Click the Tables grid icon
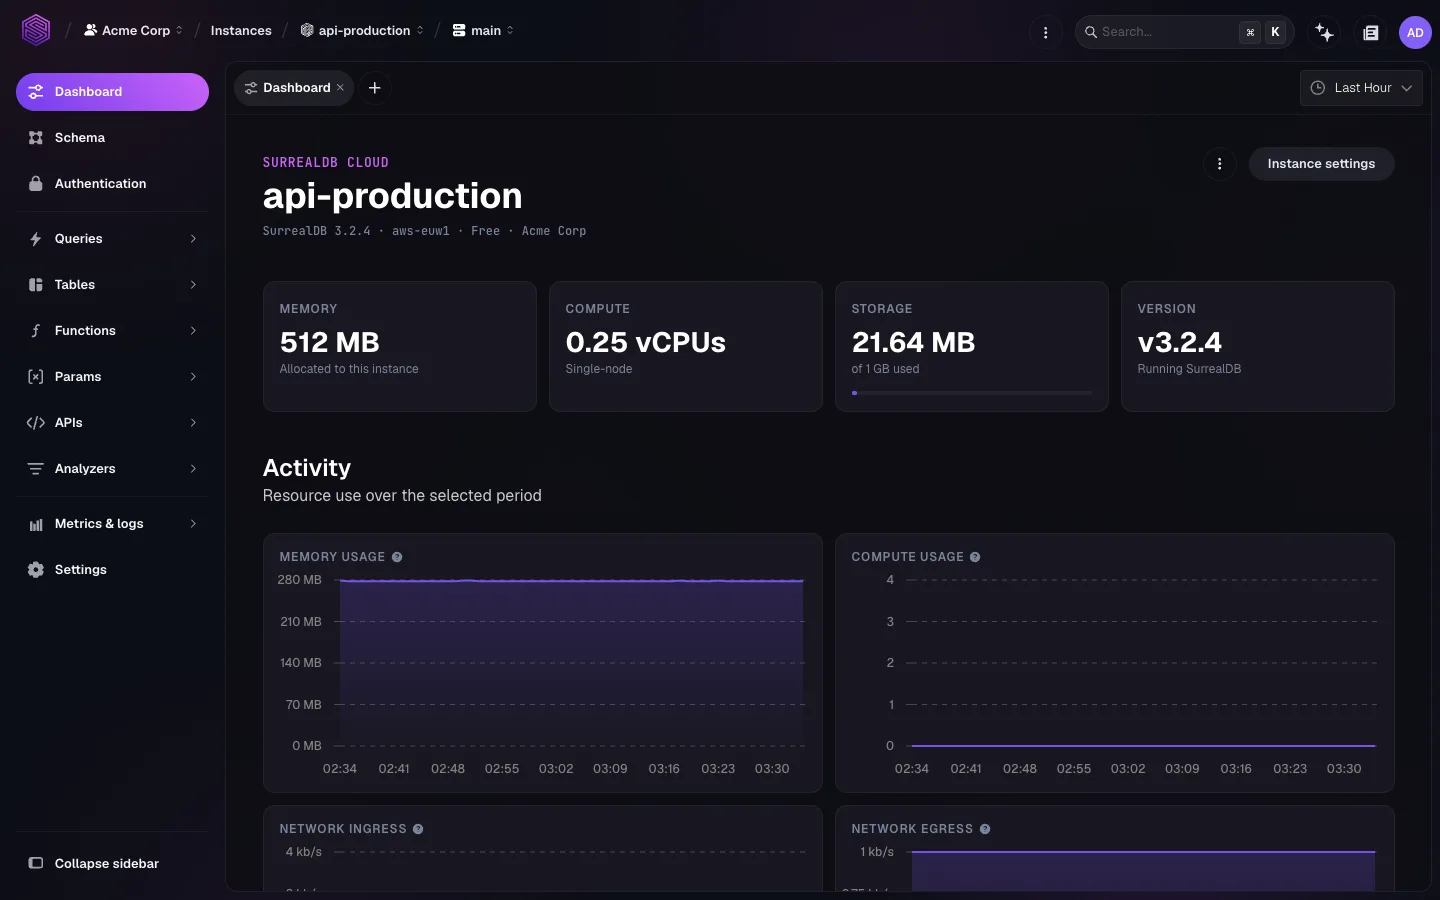1440x900 pixels. tap(36, 285)
